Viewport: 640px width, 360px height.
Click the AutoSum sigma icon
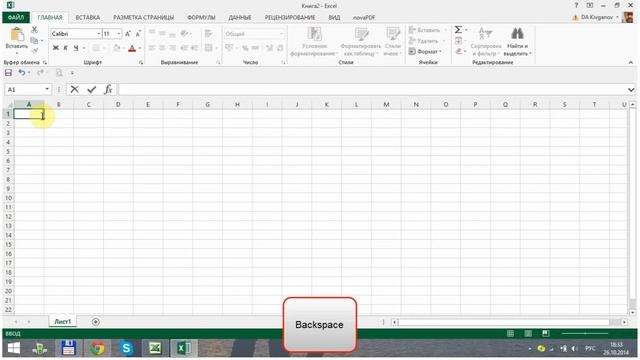coord(458,30)
